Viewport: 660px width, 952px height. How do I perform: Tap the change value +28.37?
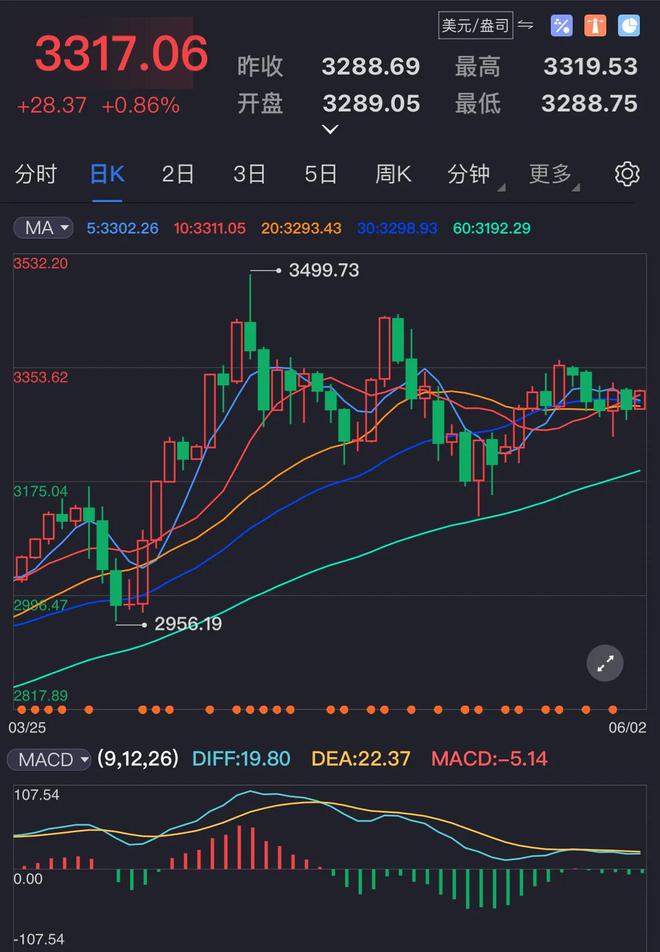point(52,106)
